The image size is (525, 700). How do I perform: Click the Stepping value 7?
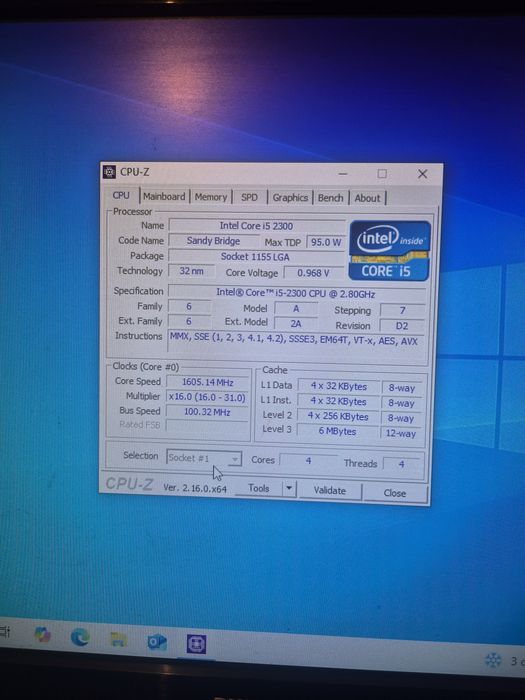click(402, 310)
